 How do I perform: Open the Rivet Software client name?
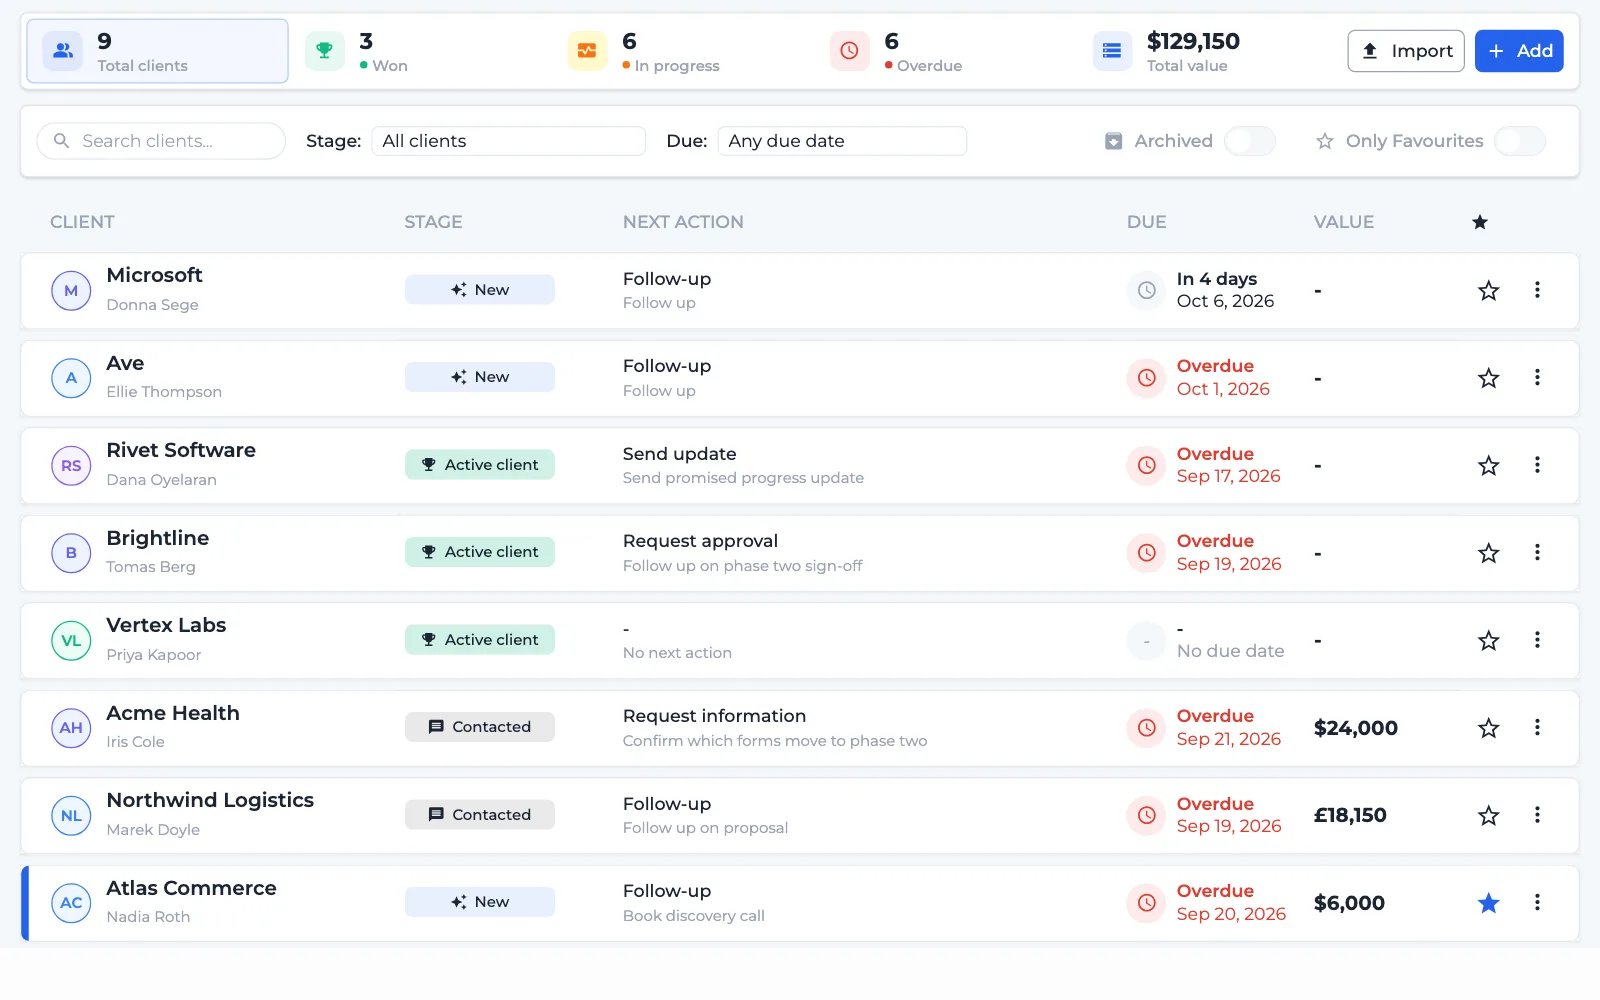coord(181,450)
